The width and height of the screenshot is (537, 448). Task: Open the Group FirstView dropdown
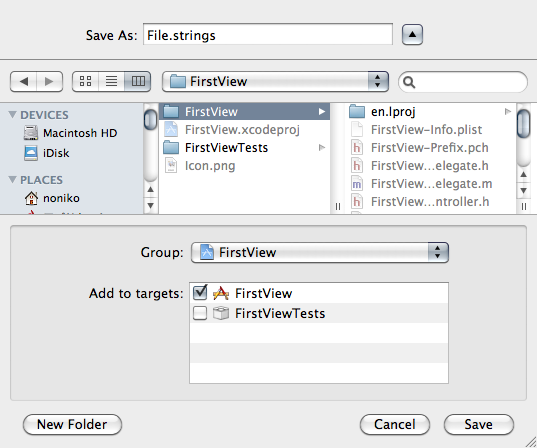point(320,252)
